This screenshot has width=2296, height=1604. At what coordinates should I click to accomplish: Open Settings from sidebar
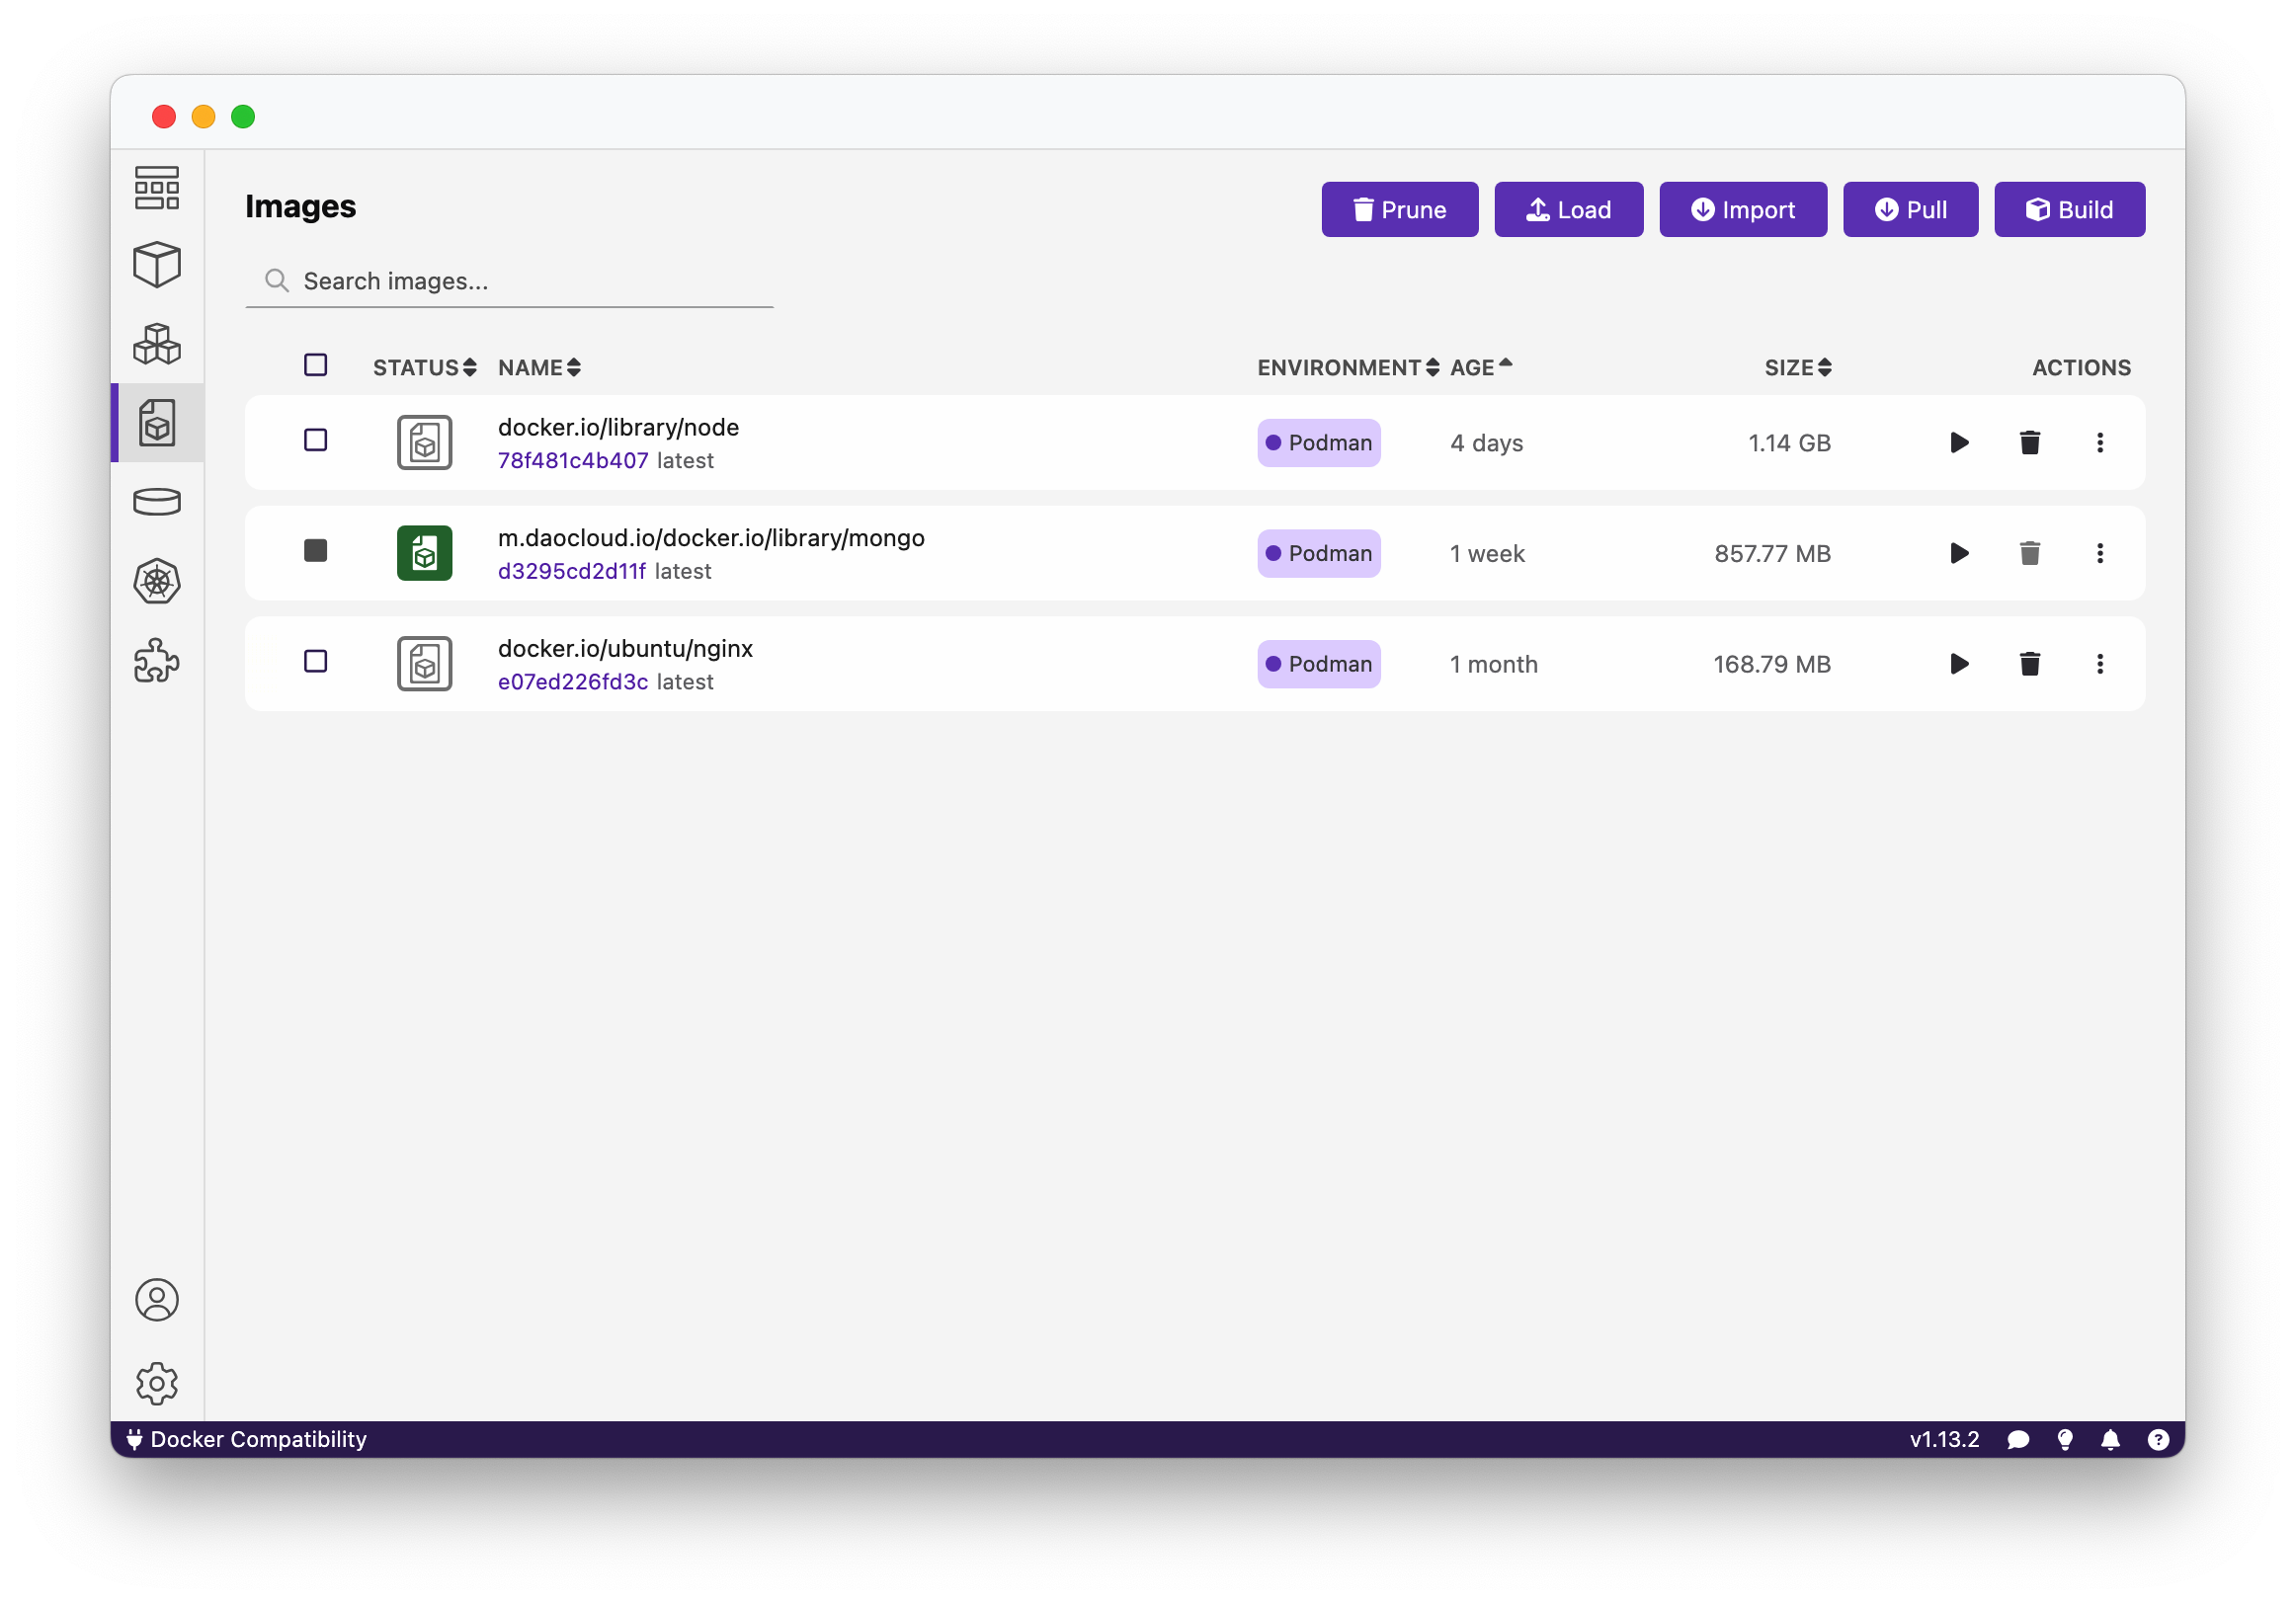tap(157, 1383)
